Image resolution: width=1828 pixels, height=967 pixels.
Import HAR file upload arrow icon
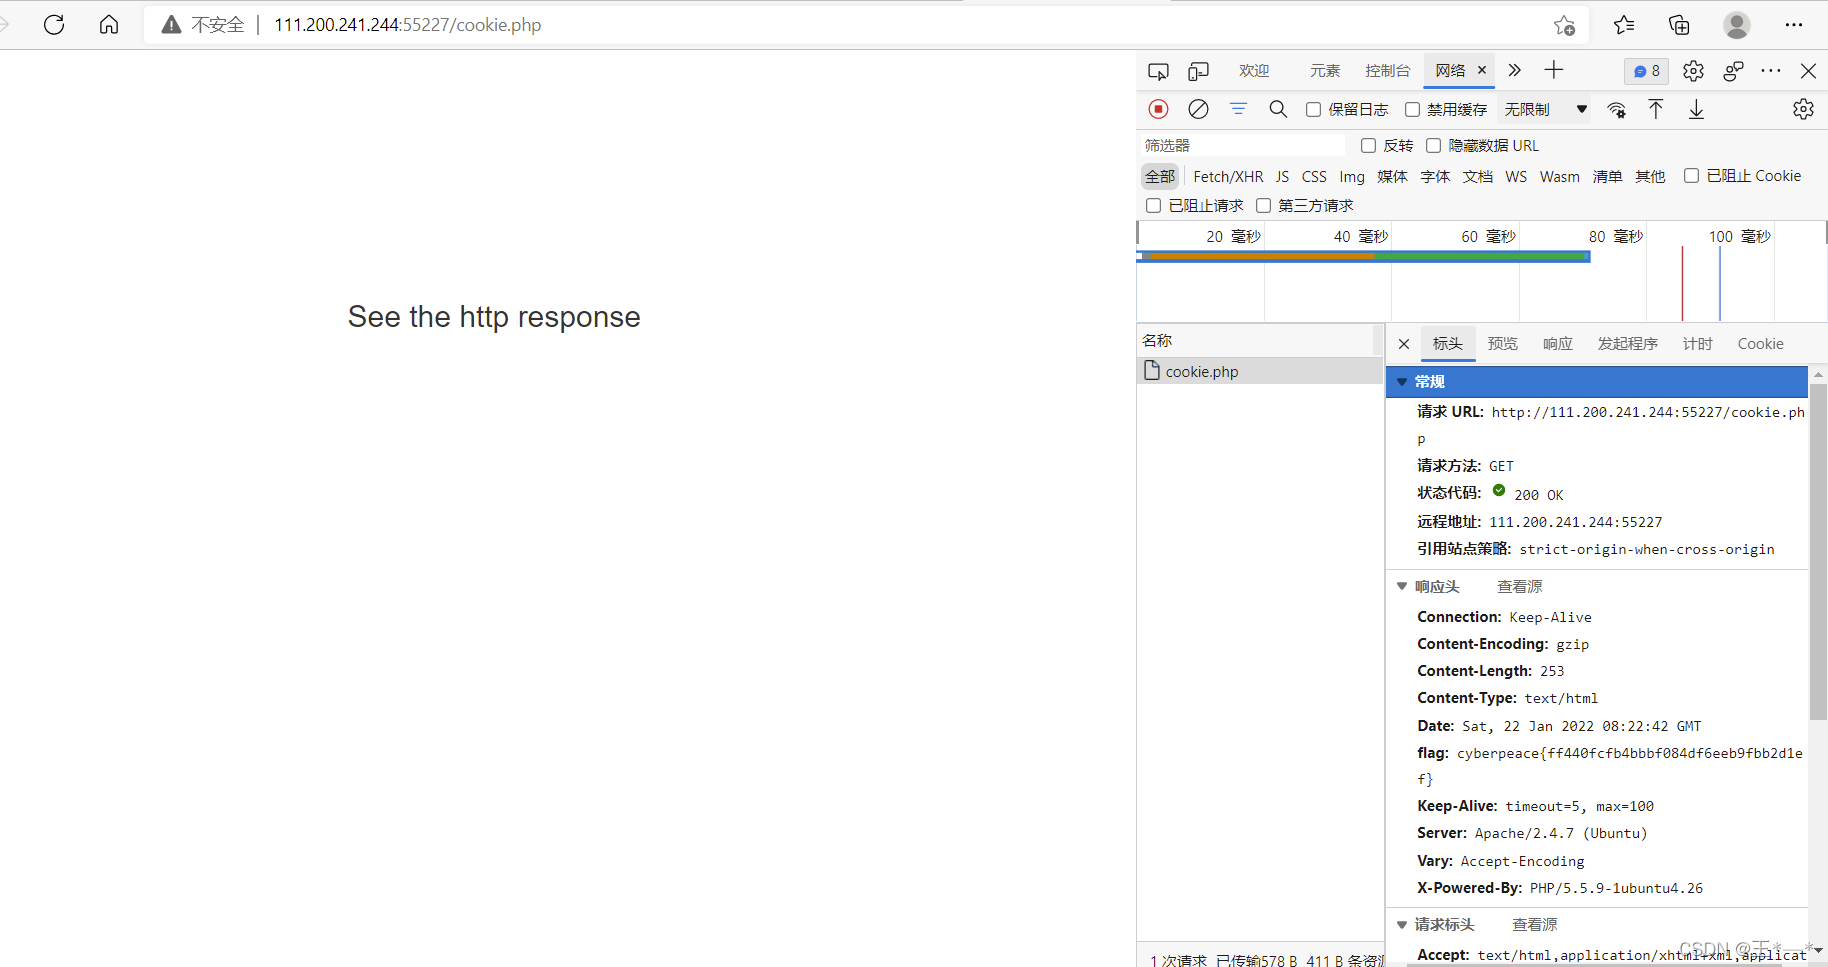pyautogui.click(x=1656, y=109)
